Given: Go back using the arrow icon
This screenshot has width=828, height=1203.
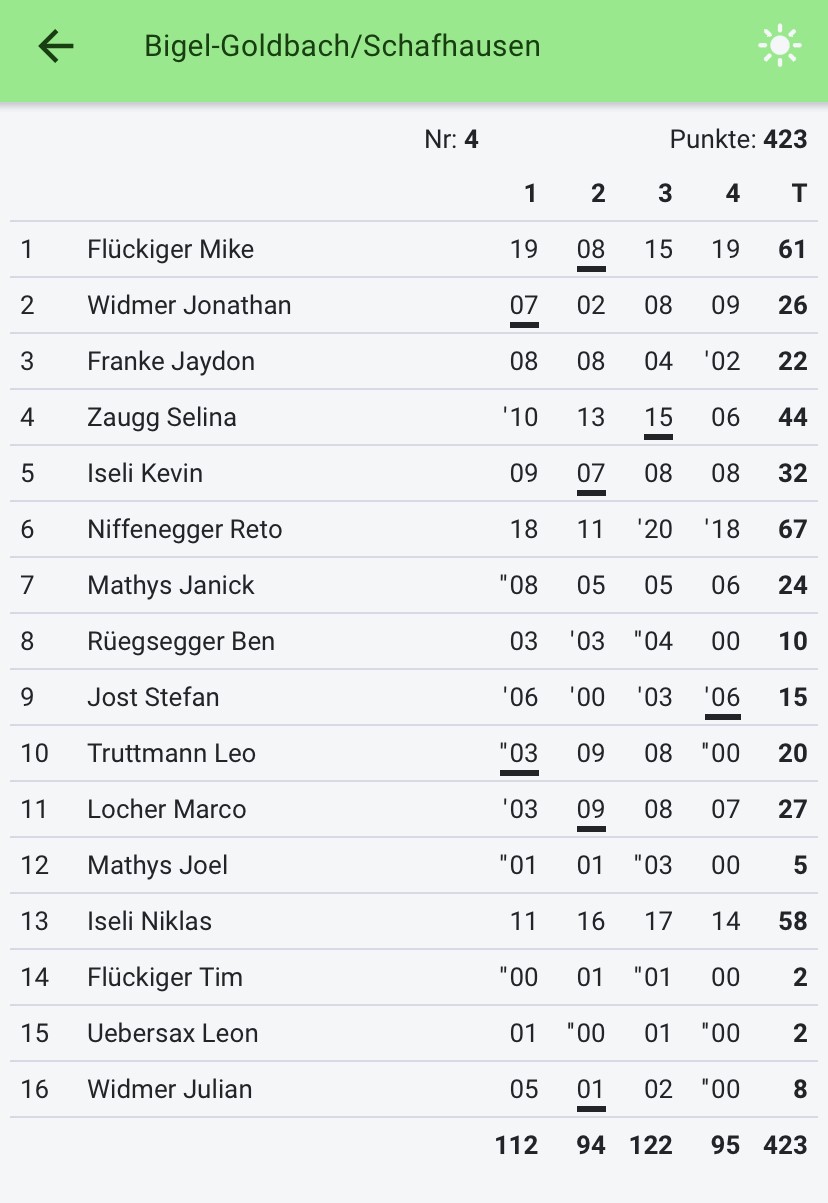Looking at the screenshot, I should [x=56, y=46].
